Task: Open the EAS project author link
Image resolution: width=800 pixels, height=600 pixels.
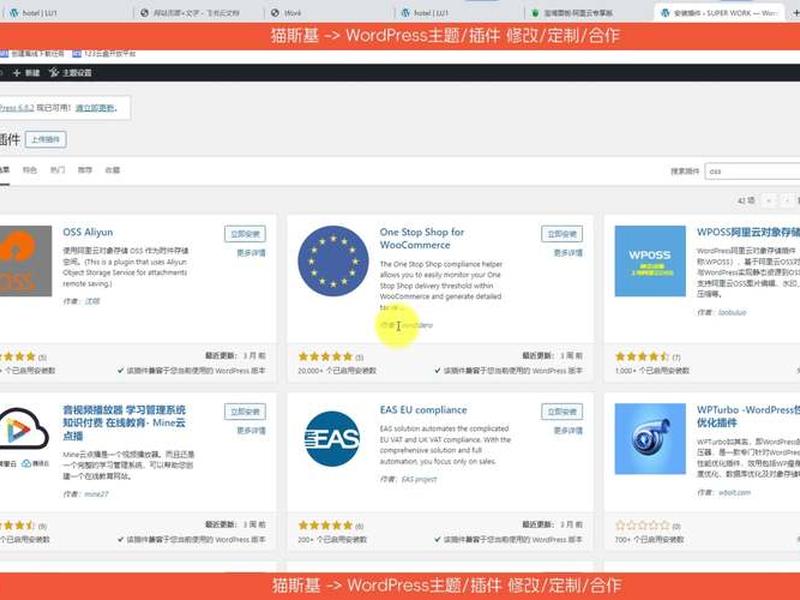Action: point(419,479)
